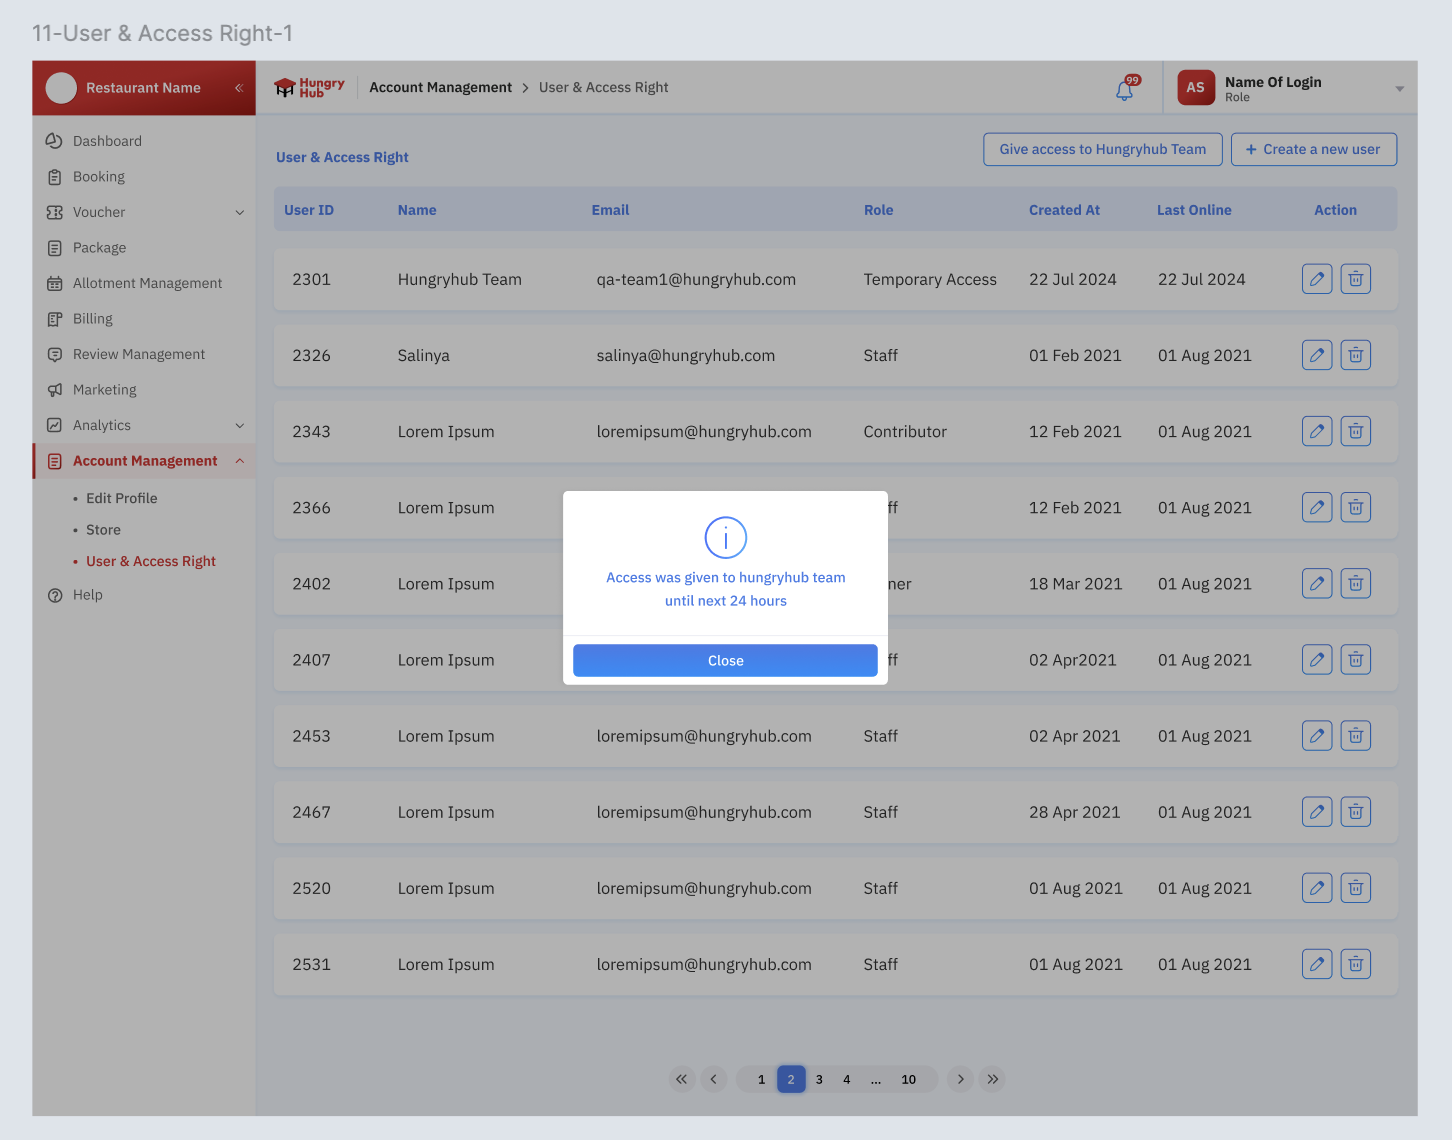Go to first page double-arrow

click(681, 1079)
